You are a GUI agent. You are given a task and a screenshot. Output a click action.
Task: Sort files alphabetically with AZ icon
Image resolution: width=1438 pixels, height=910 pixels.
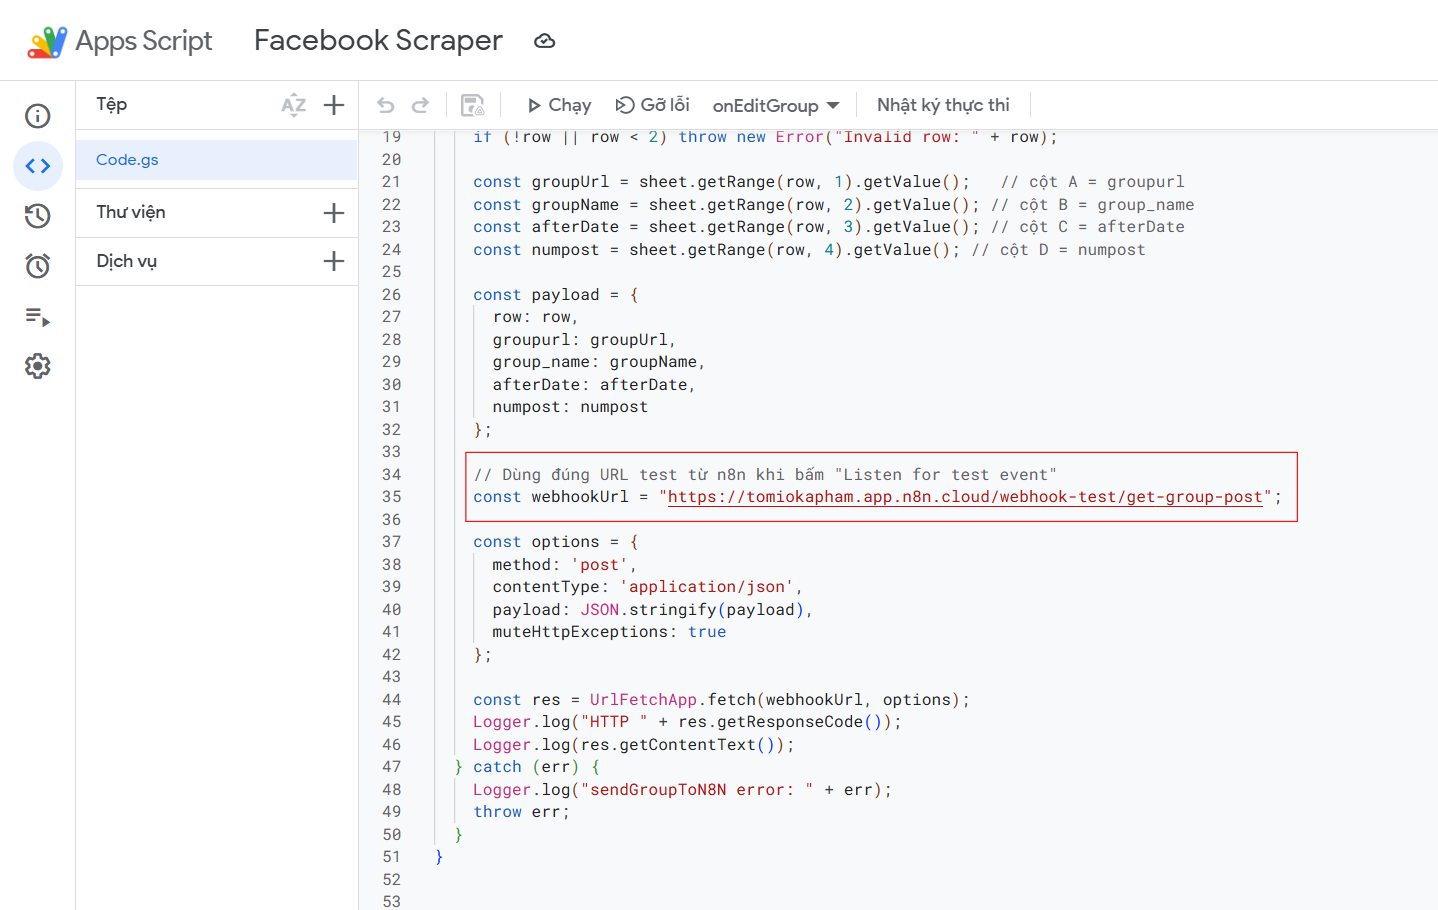(294, 105)
